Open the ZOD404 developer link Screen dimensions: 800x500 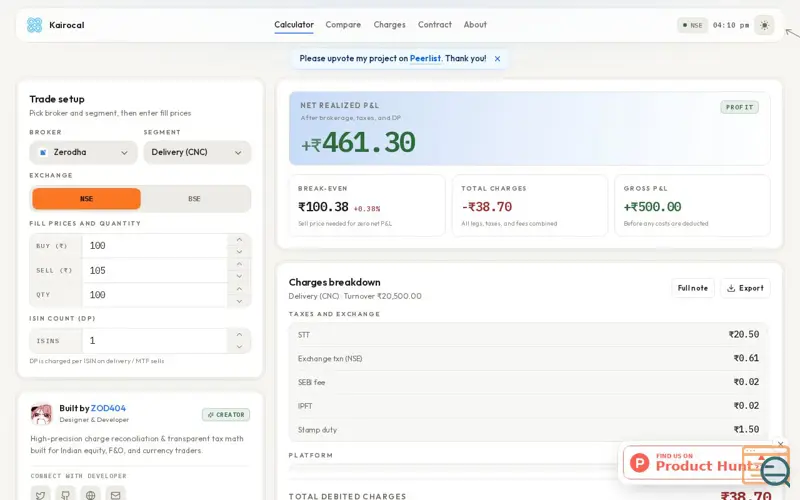pyautogui.click(x=108, y=408)
